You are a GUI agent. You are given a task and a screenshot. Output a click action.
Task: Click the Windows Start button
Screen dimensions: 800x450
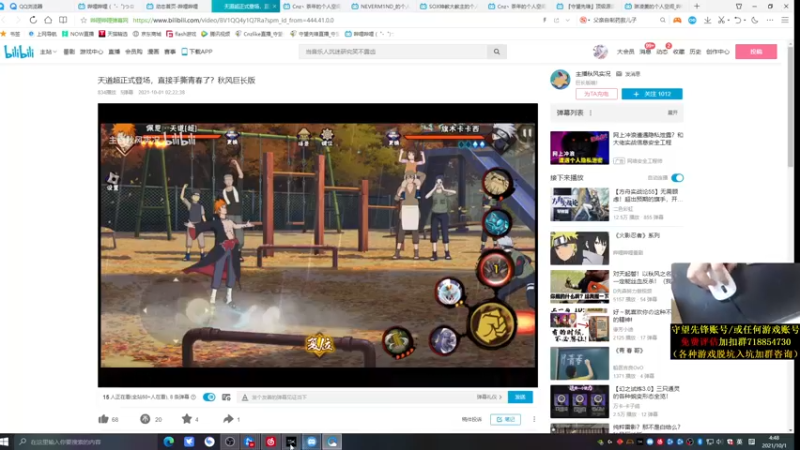pos(5,442)
